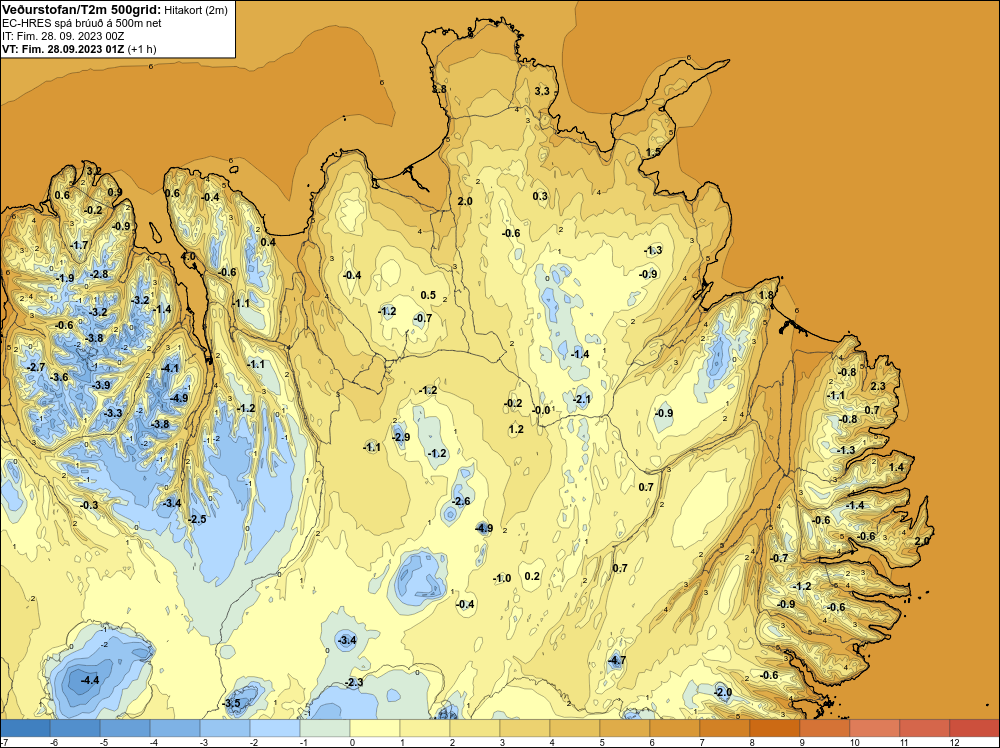Select legend swatch between 3 and 4
Viewport: 1000px width, 748px height.
[x=525, y=728]
